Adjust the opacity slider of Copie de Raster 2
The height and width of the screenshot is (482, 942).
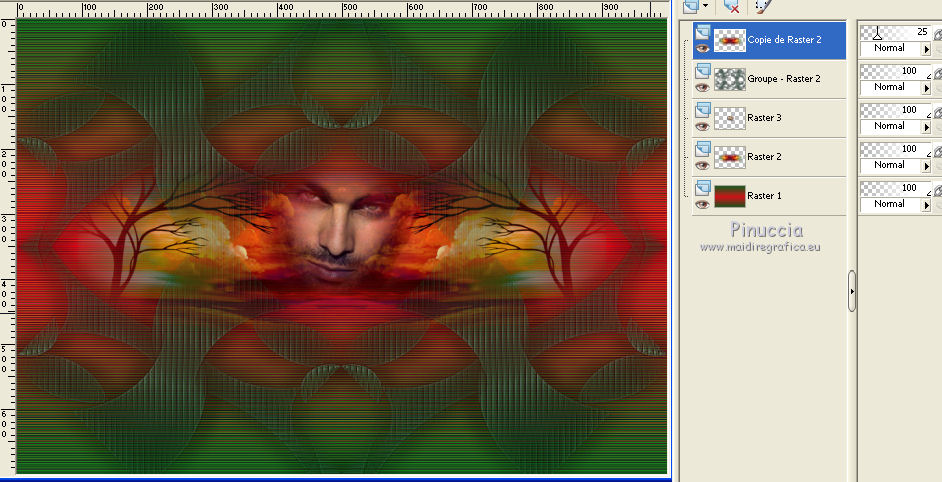pyautogui.click(x=895, y=32)
